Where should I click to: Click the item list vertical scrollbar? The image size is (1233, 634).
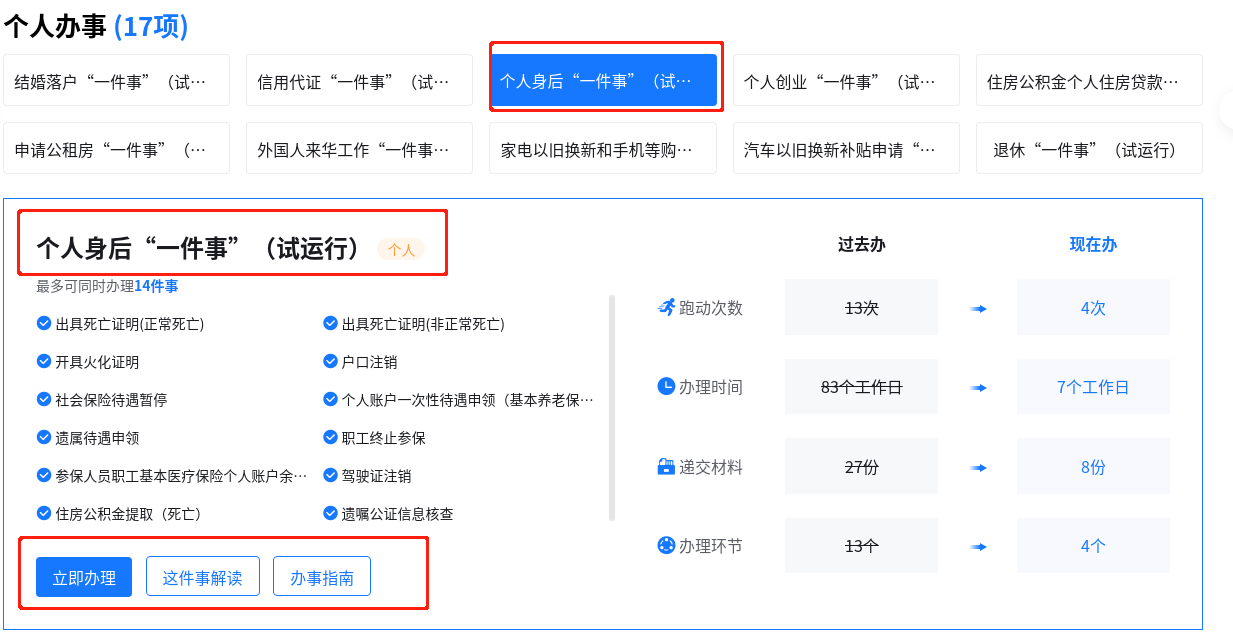point(612,407)
